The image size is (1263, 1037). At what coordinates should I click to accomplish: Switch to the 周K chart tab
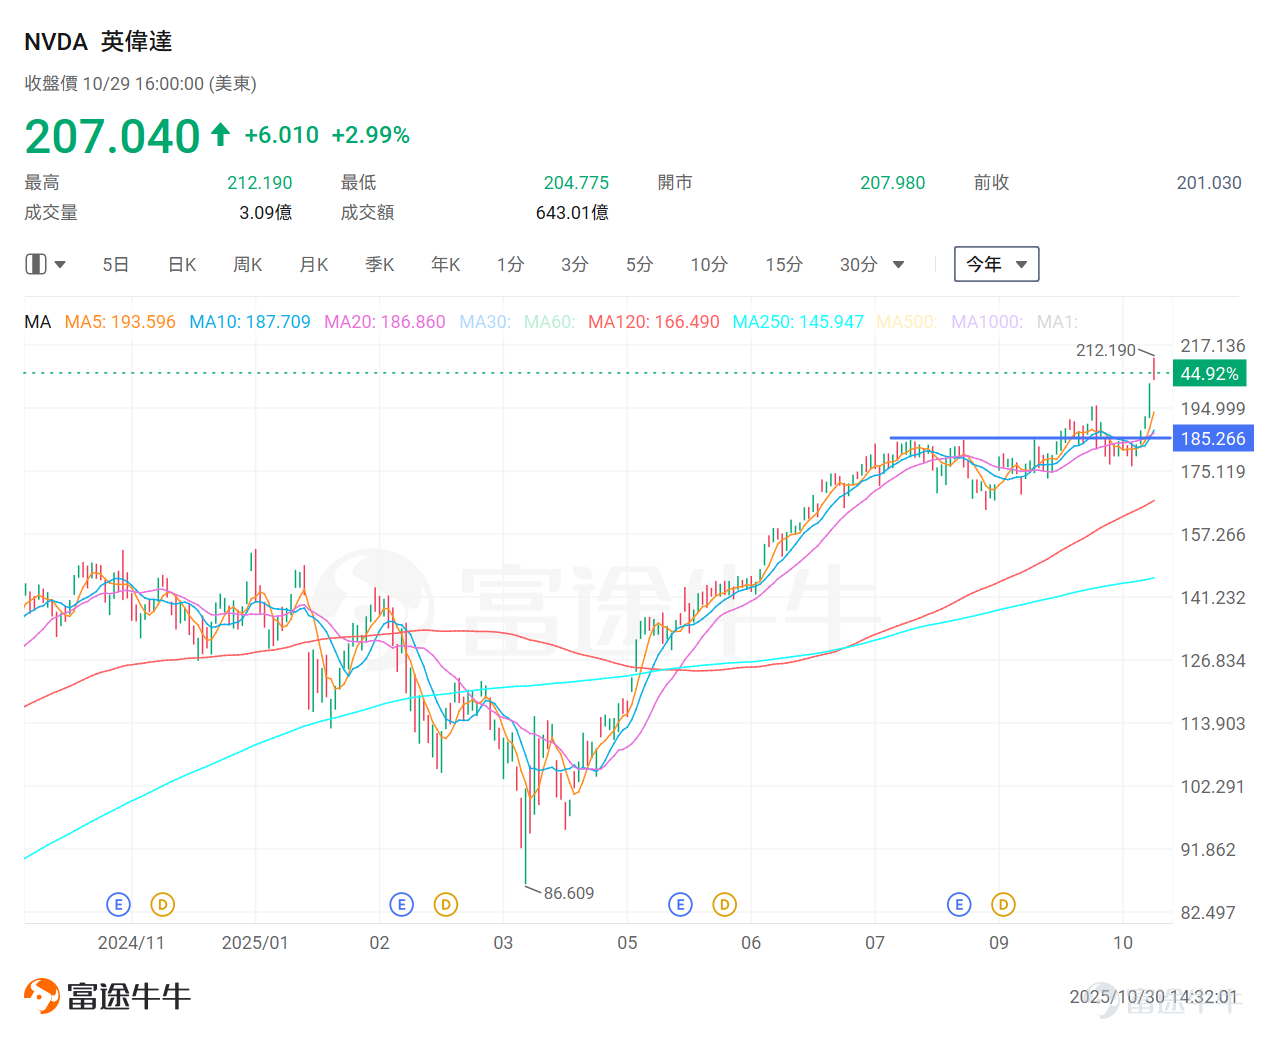(x=248, y=265)
